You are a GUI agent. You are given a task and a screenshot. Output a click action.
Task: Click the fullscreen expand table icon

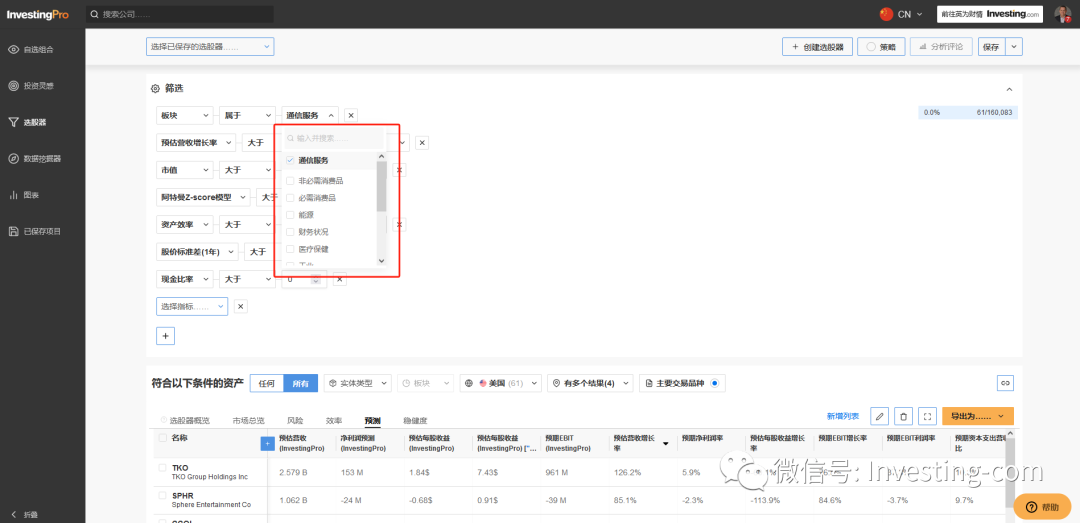coord(927,416)
